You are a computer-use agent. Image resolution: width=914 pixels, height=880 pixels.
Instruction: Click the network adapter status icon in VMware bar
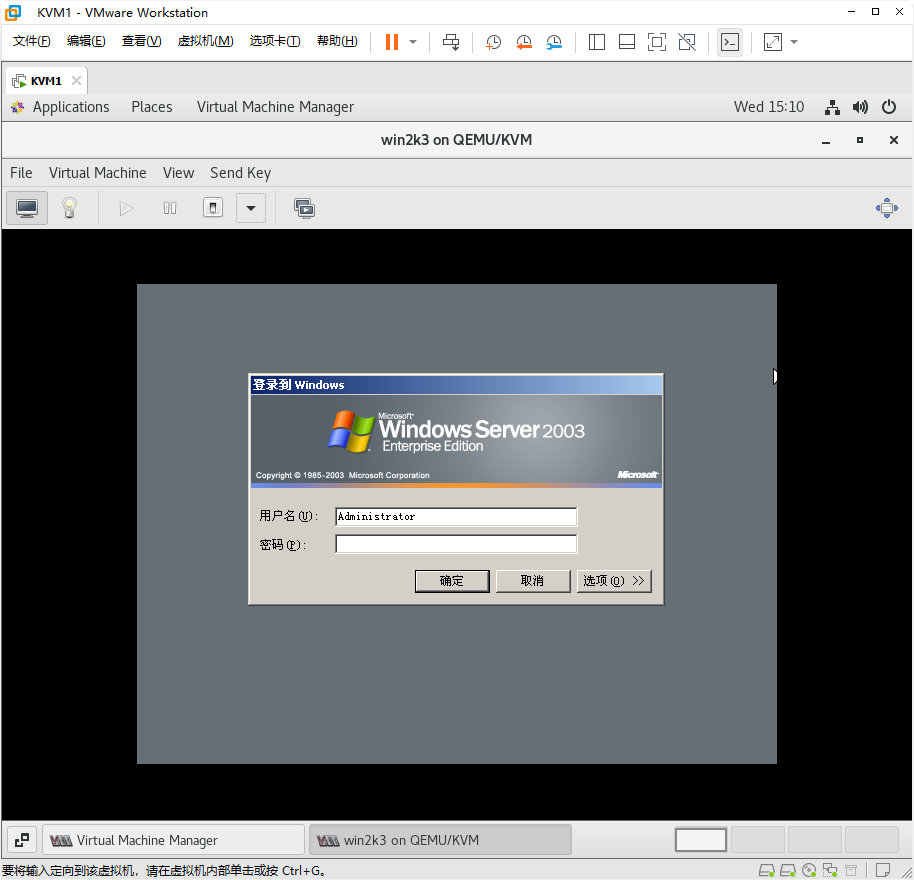point(830,871)
